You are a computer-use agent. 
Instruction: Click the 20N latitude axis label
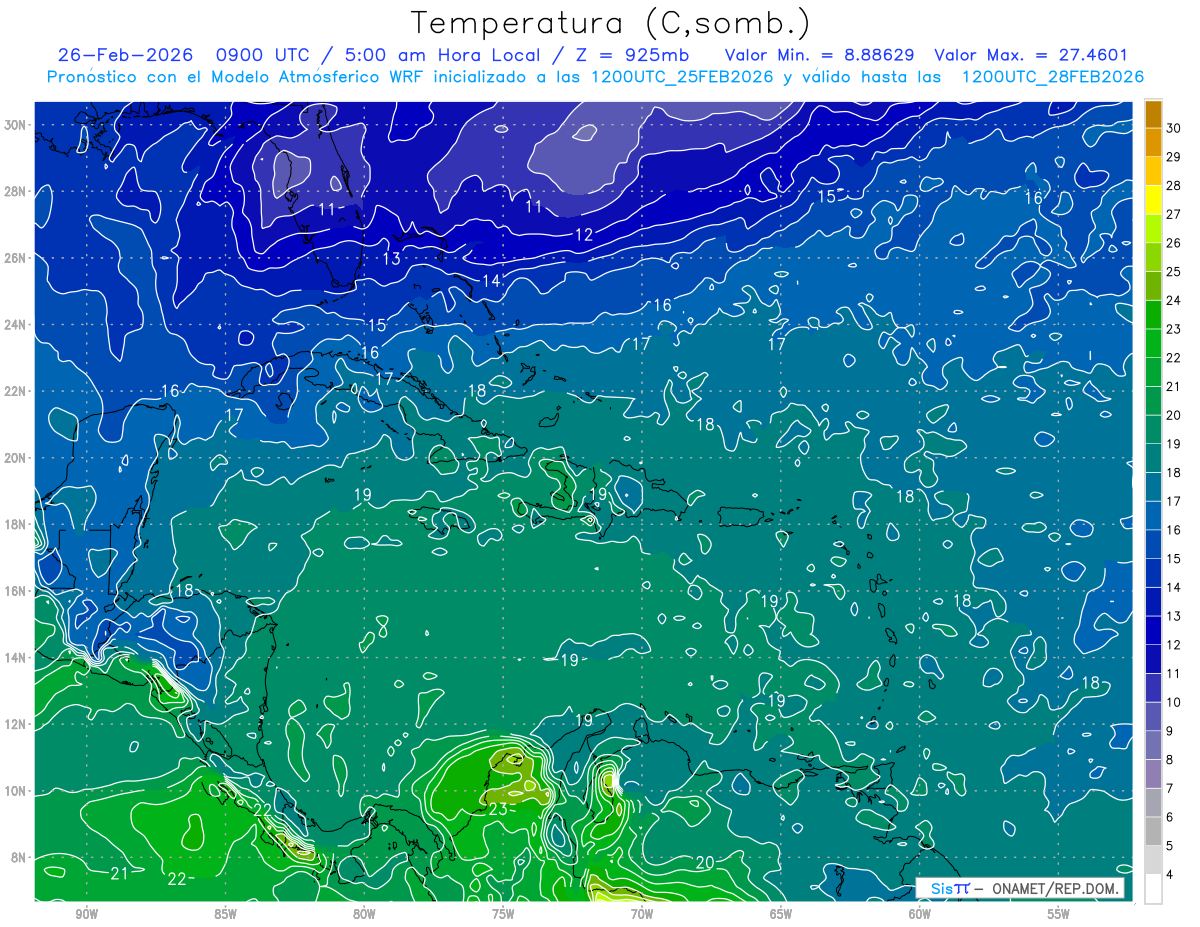pyautogui.click(x=16, y=458)
